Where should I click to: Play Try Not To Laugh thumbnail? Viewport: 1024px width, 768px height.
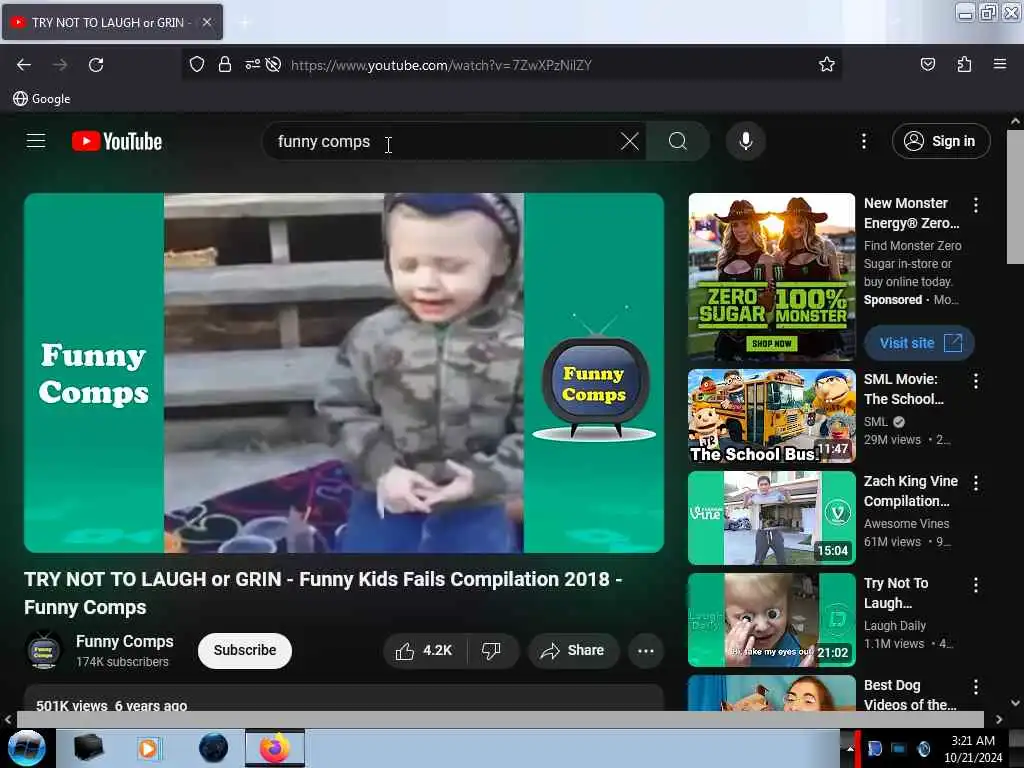pyautogui.click(x=771, y=620)
